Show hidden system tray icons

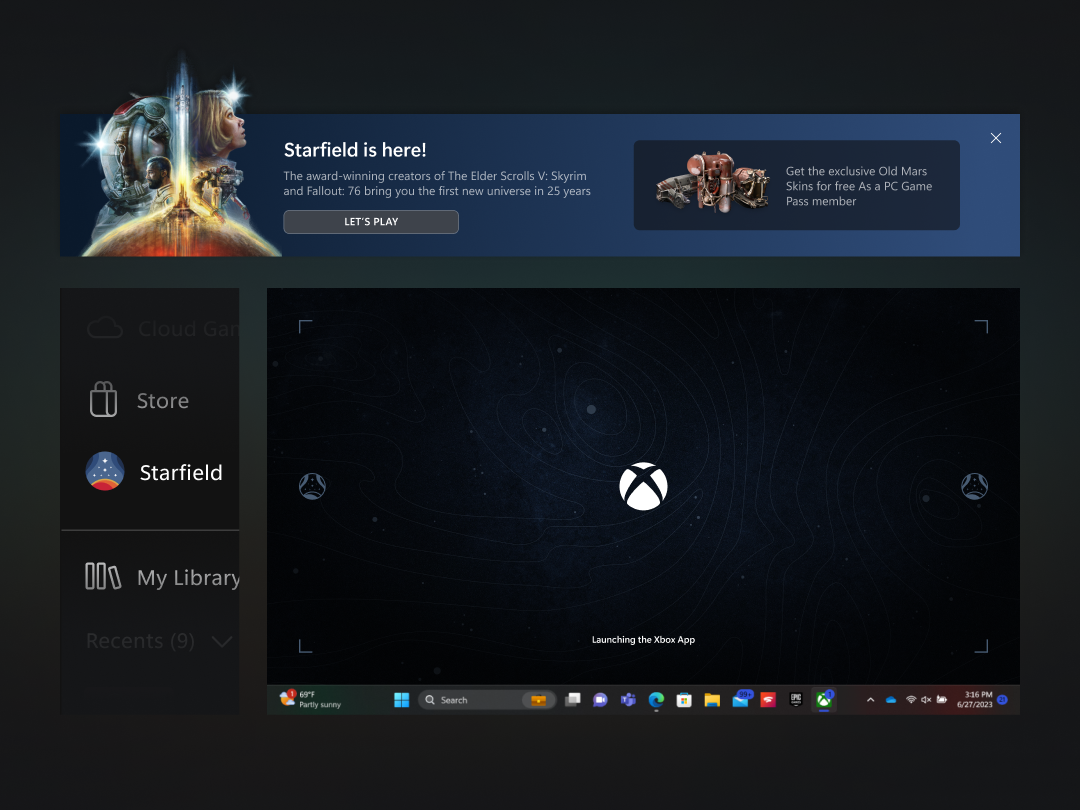(871, 700)
